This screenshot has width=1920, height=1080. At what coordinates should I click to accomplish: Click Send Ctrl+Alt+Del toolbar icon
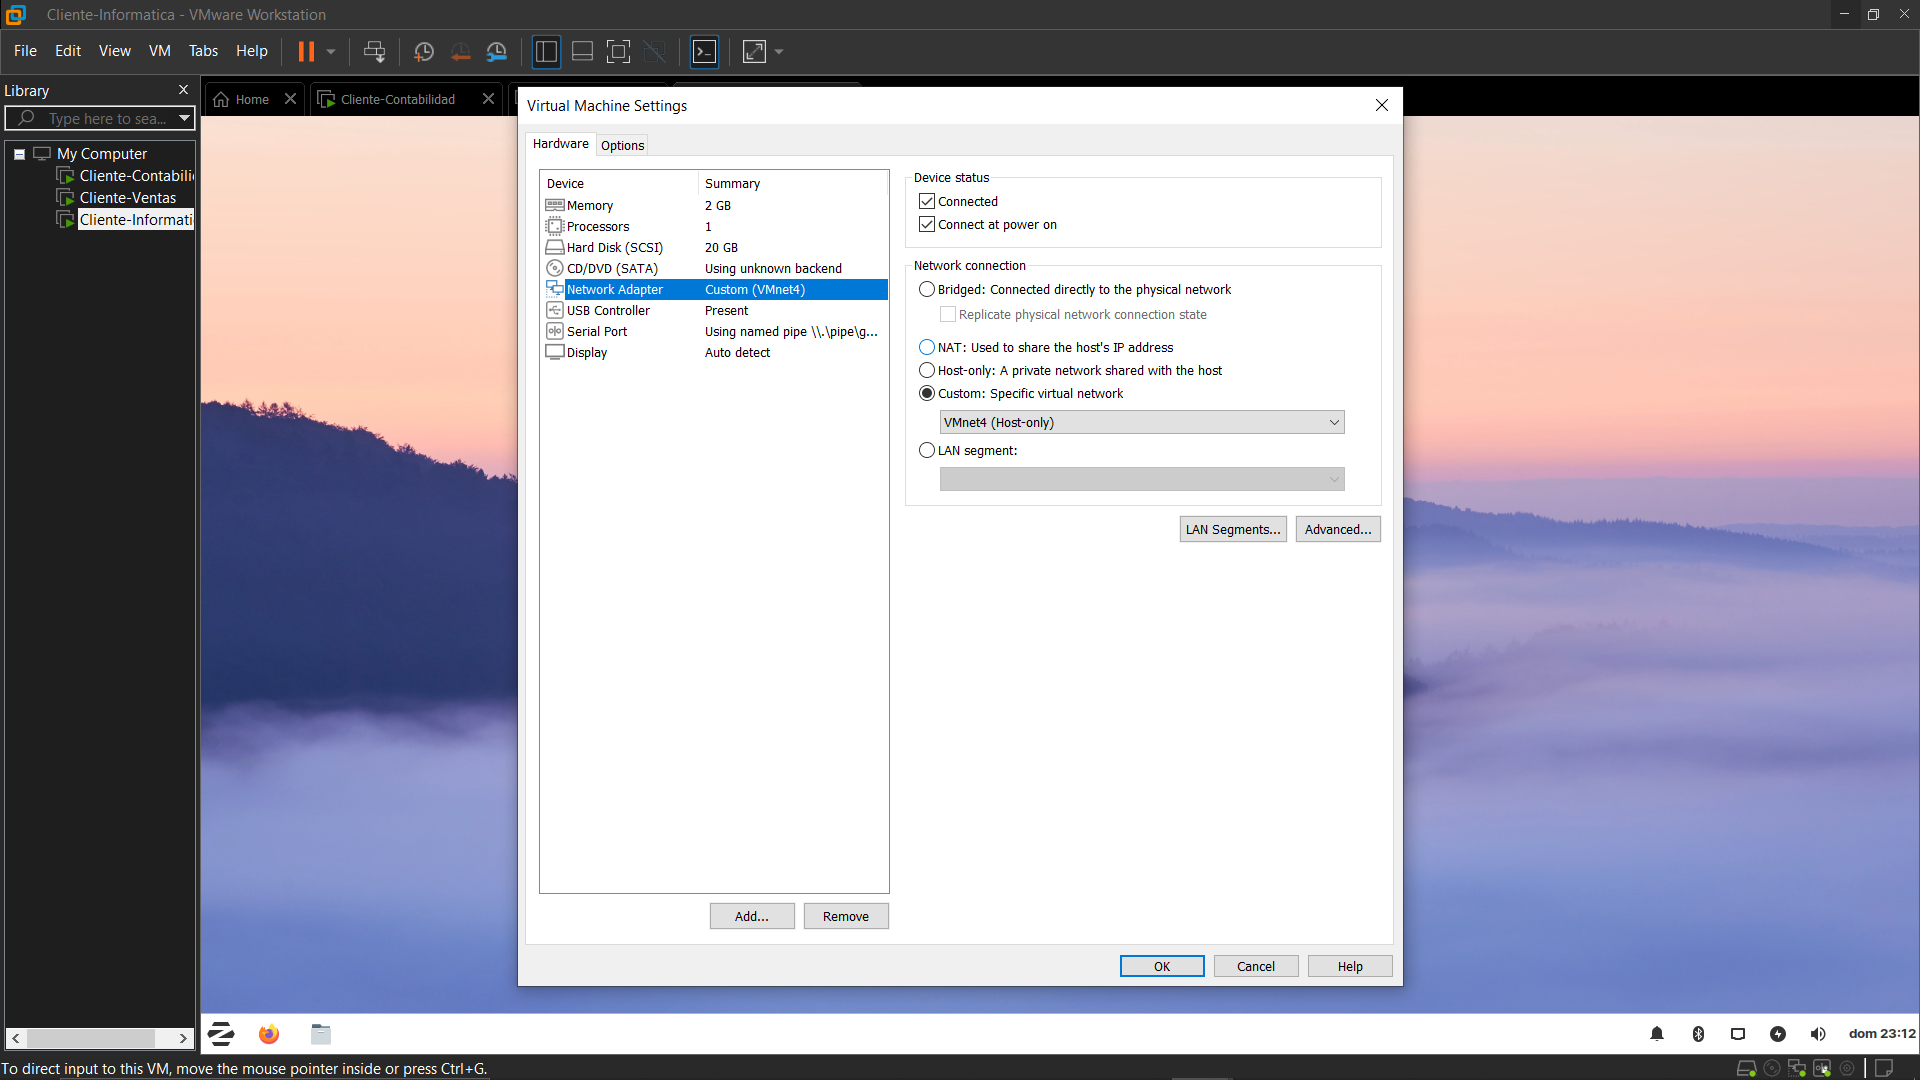374,52
